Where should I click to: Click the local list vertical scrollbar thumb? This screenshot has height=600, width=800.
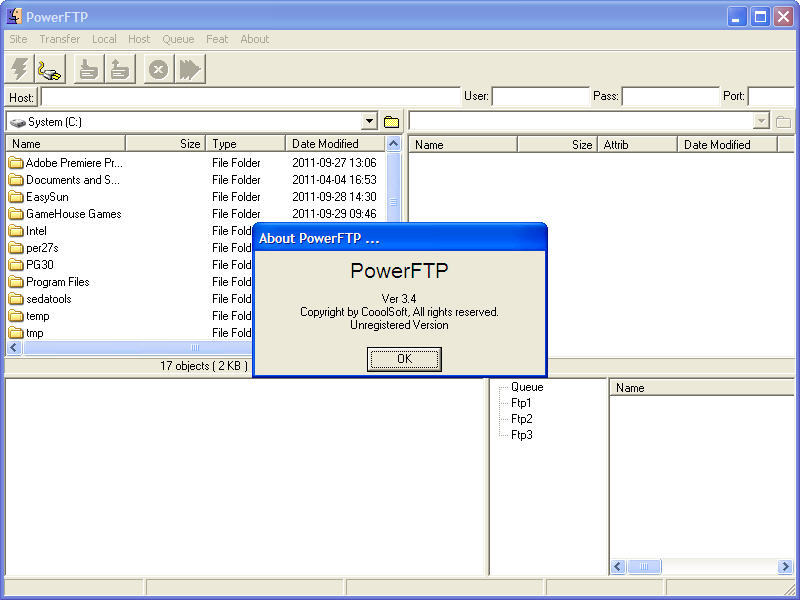click(393, 187)
